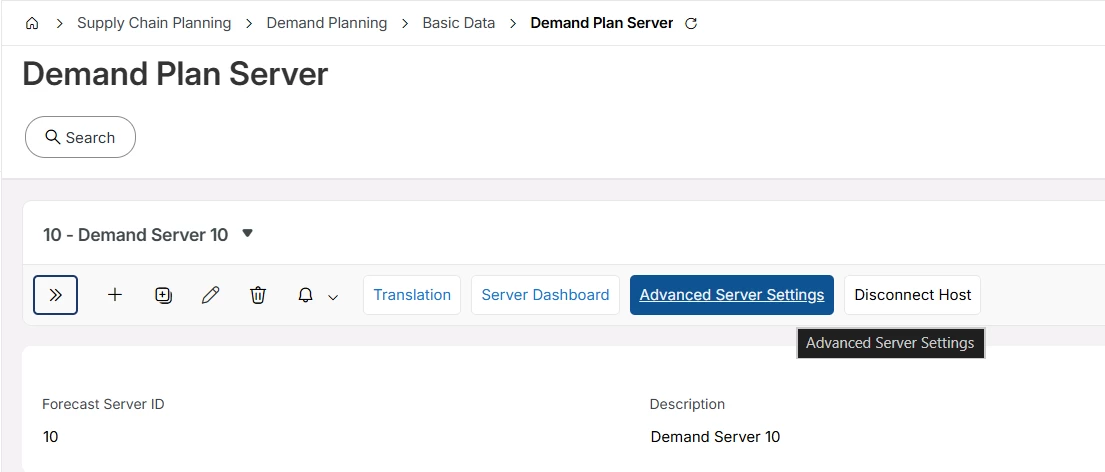Click the Disconnect Host button
This screenshot has width=1105, height=472.
(913, 294)
